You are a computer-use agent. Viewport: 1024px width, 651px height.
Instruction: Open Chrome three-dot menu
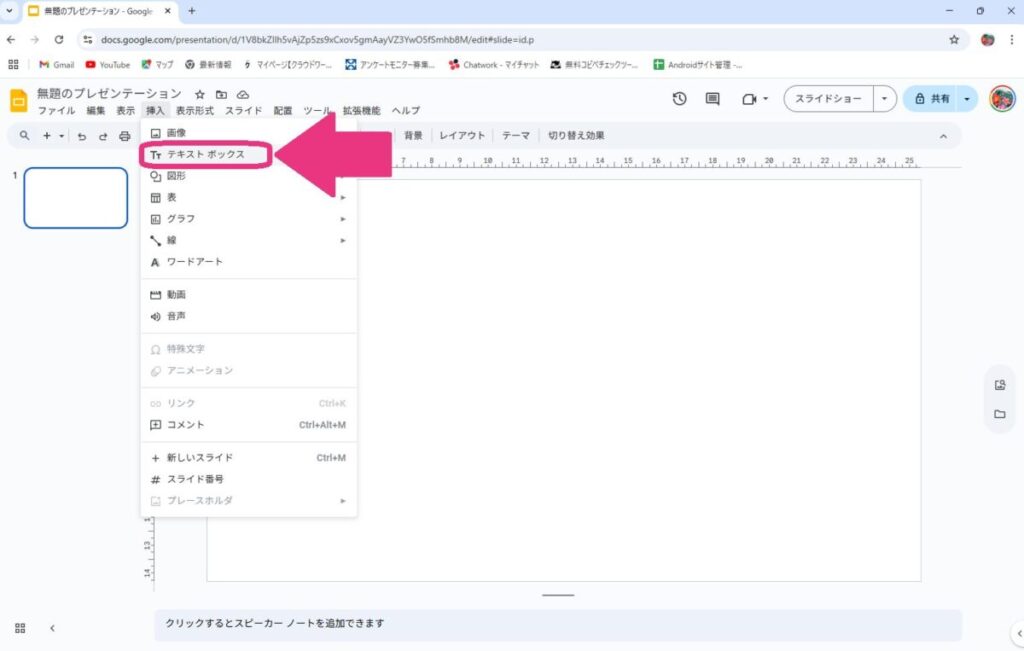tap(1012, 40)
